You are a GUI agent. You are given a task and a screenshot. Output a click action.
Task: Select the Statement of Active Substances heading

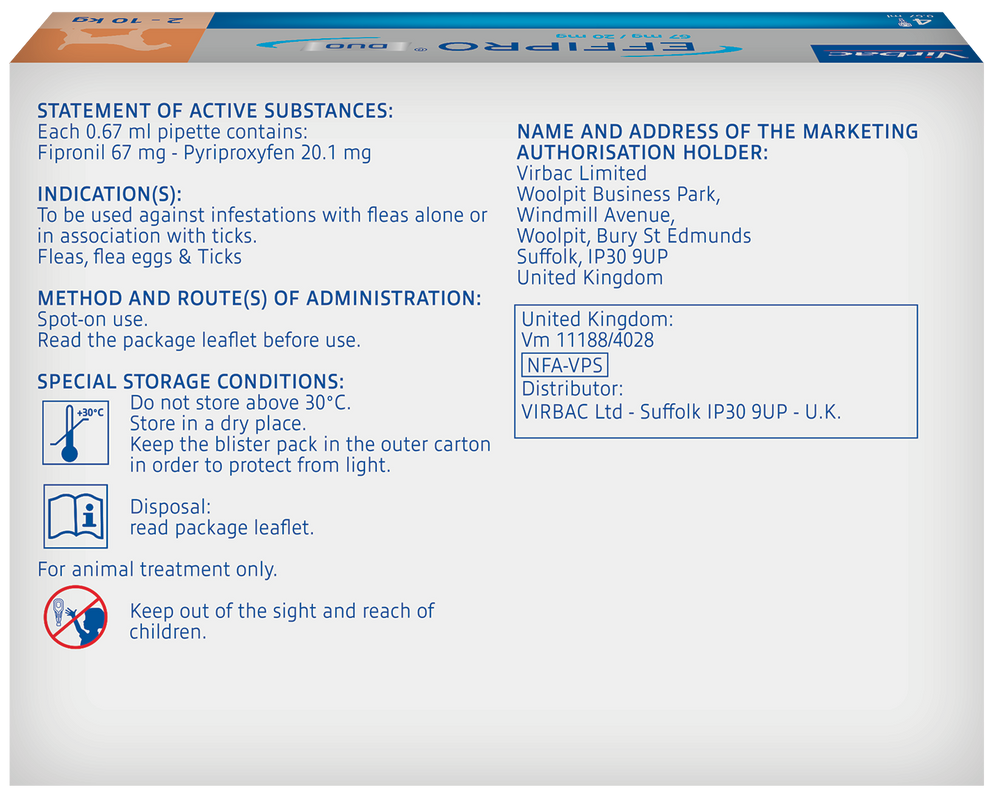click(x=215, y=111)
